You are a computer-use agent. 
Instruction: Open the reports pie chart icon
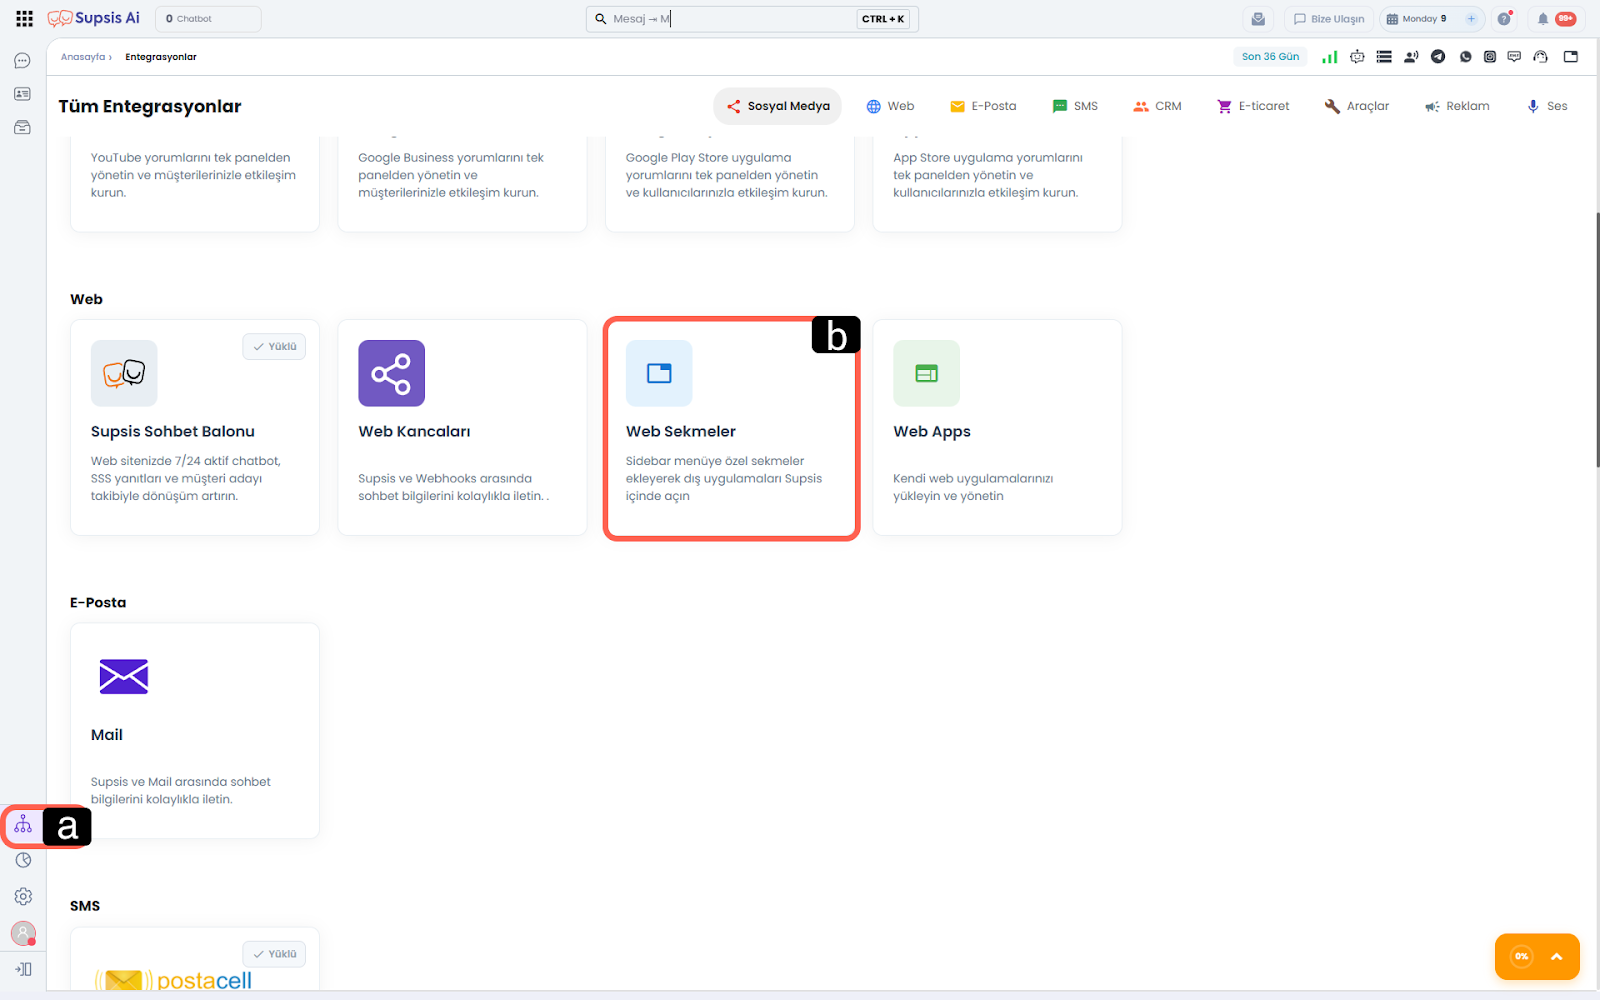point(23,860)
